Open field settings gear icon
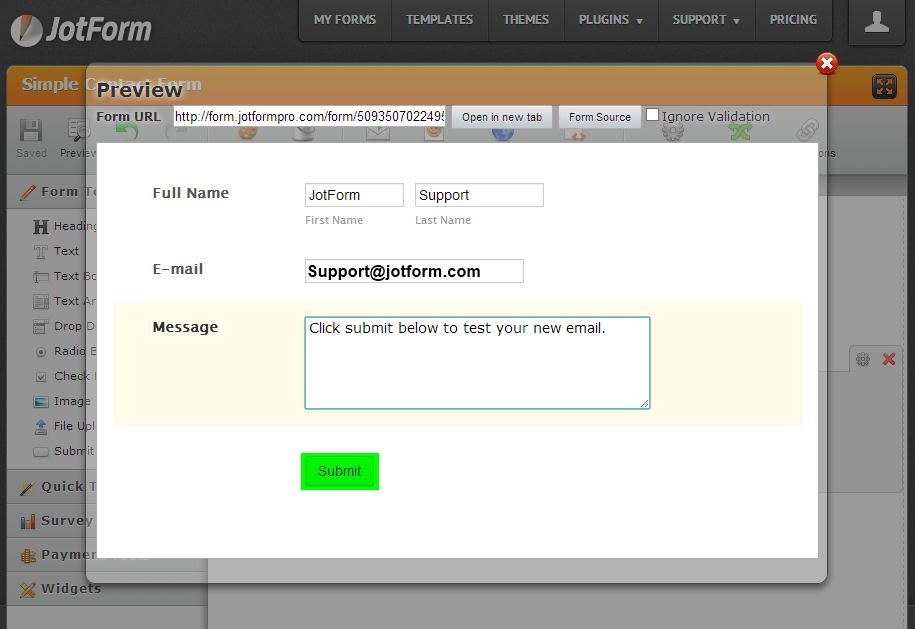 (863, 359)
